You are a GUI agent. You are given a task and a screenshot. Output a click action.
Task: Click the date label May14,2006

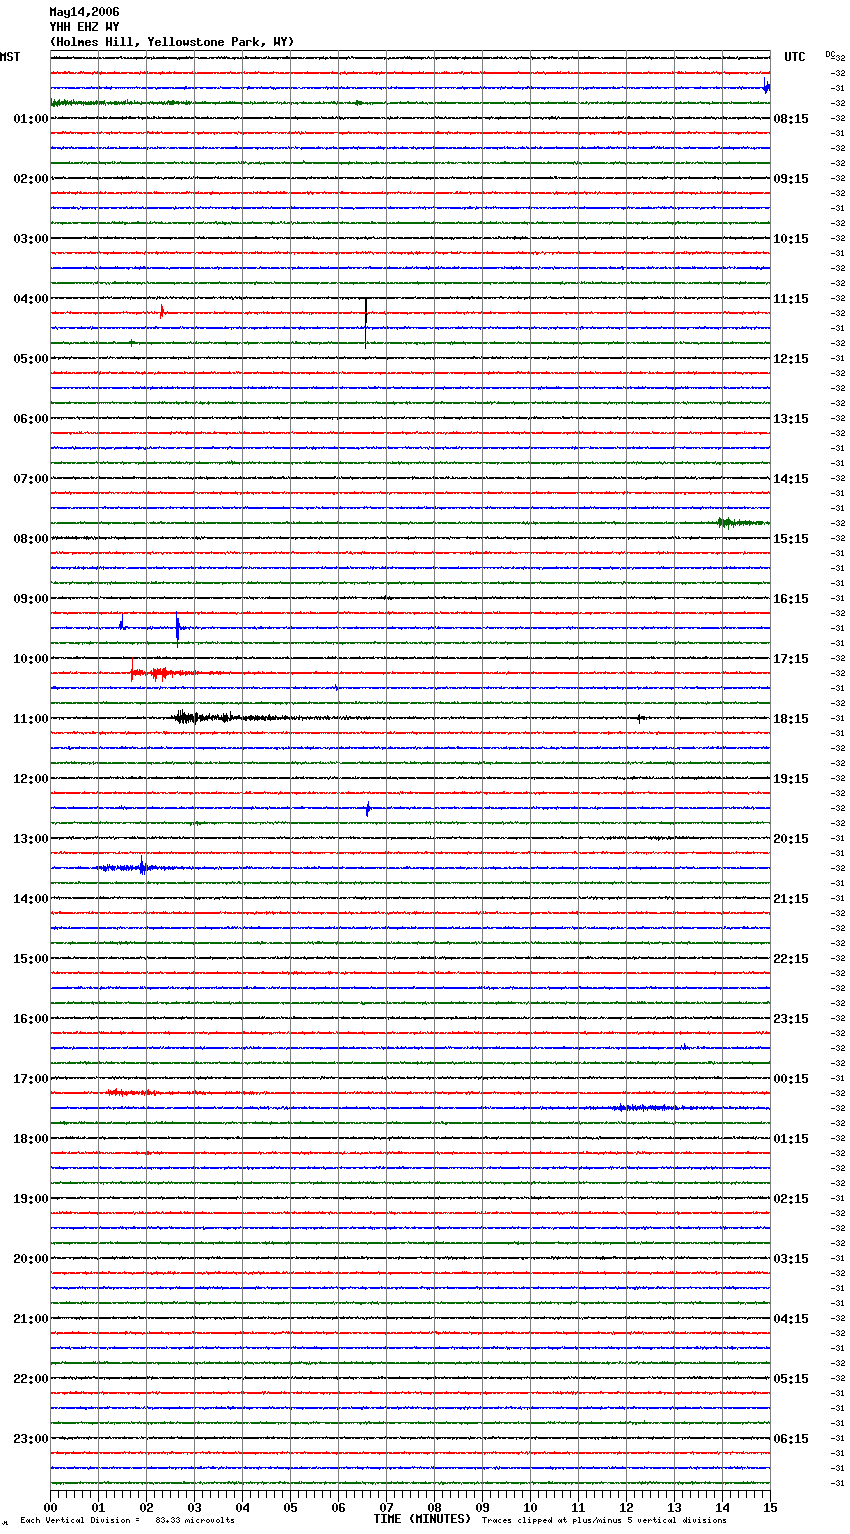(84, 12)
